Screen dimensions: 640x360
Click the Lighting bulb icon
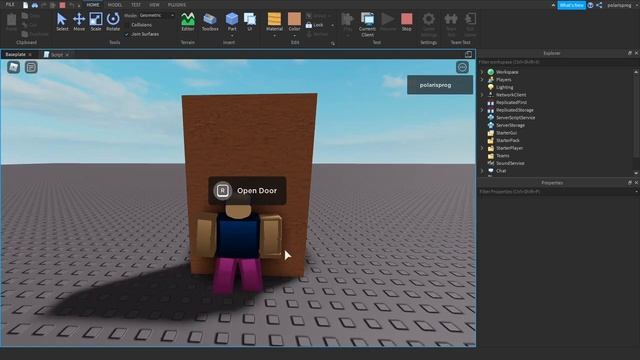pos(491,87)
